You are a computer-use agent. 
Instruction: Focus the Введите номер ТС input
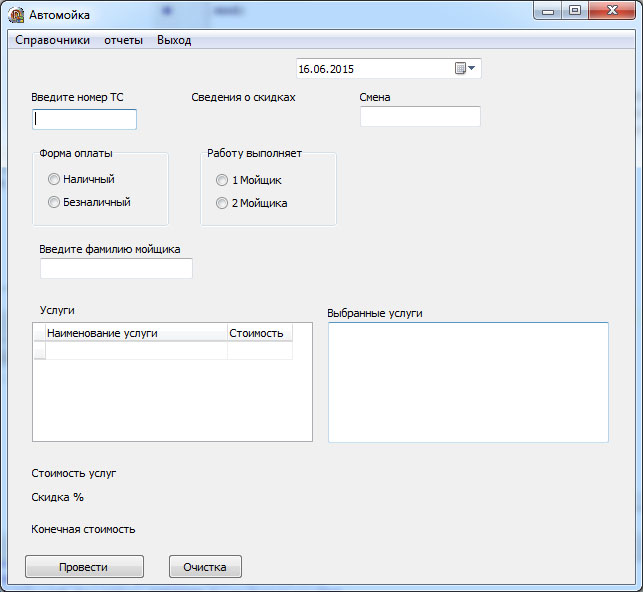84,119
